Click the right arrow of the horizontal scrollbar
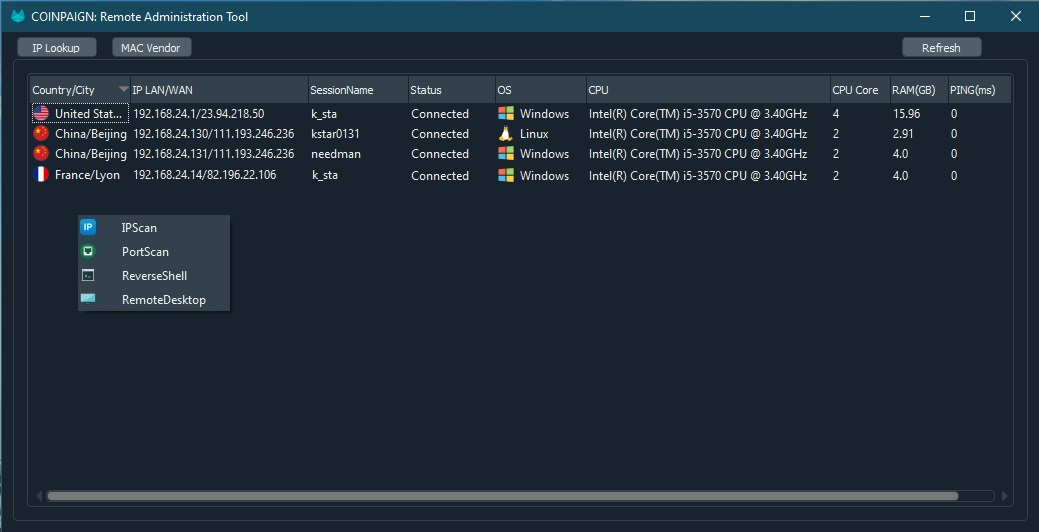The width and height of the screenshot is (1039, 532). click(1005, 496)
